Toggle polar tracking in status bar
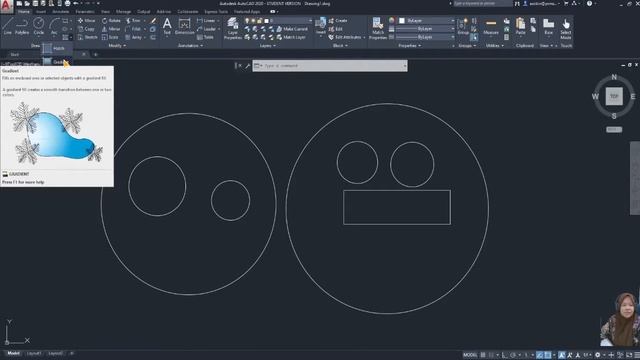Image resolution: width=640 pixels, height=360 pixels. click(513, 355)
